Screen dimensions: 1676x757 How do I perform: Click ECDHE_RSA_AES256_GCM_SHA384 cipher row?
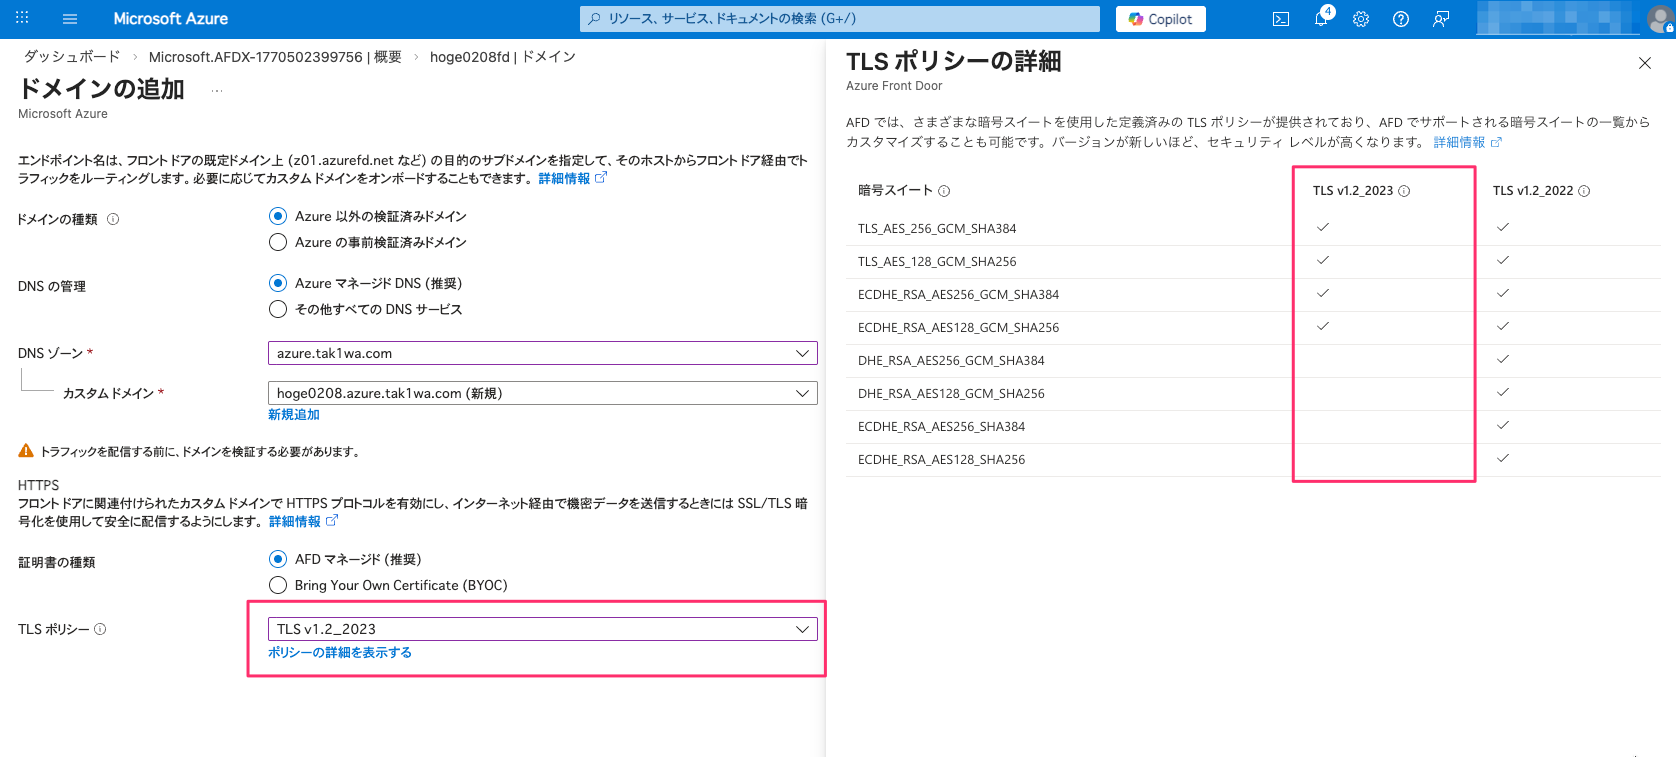coord(1253,295)
